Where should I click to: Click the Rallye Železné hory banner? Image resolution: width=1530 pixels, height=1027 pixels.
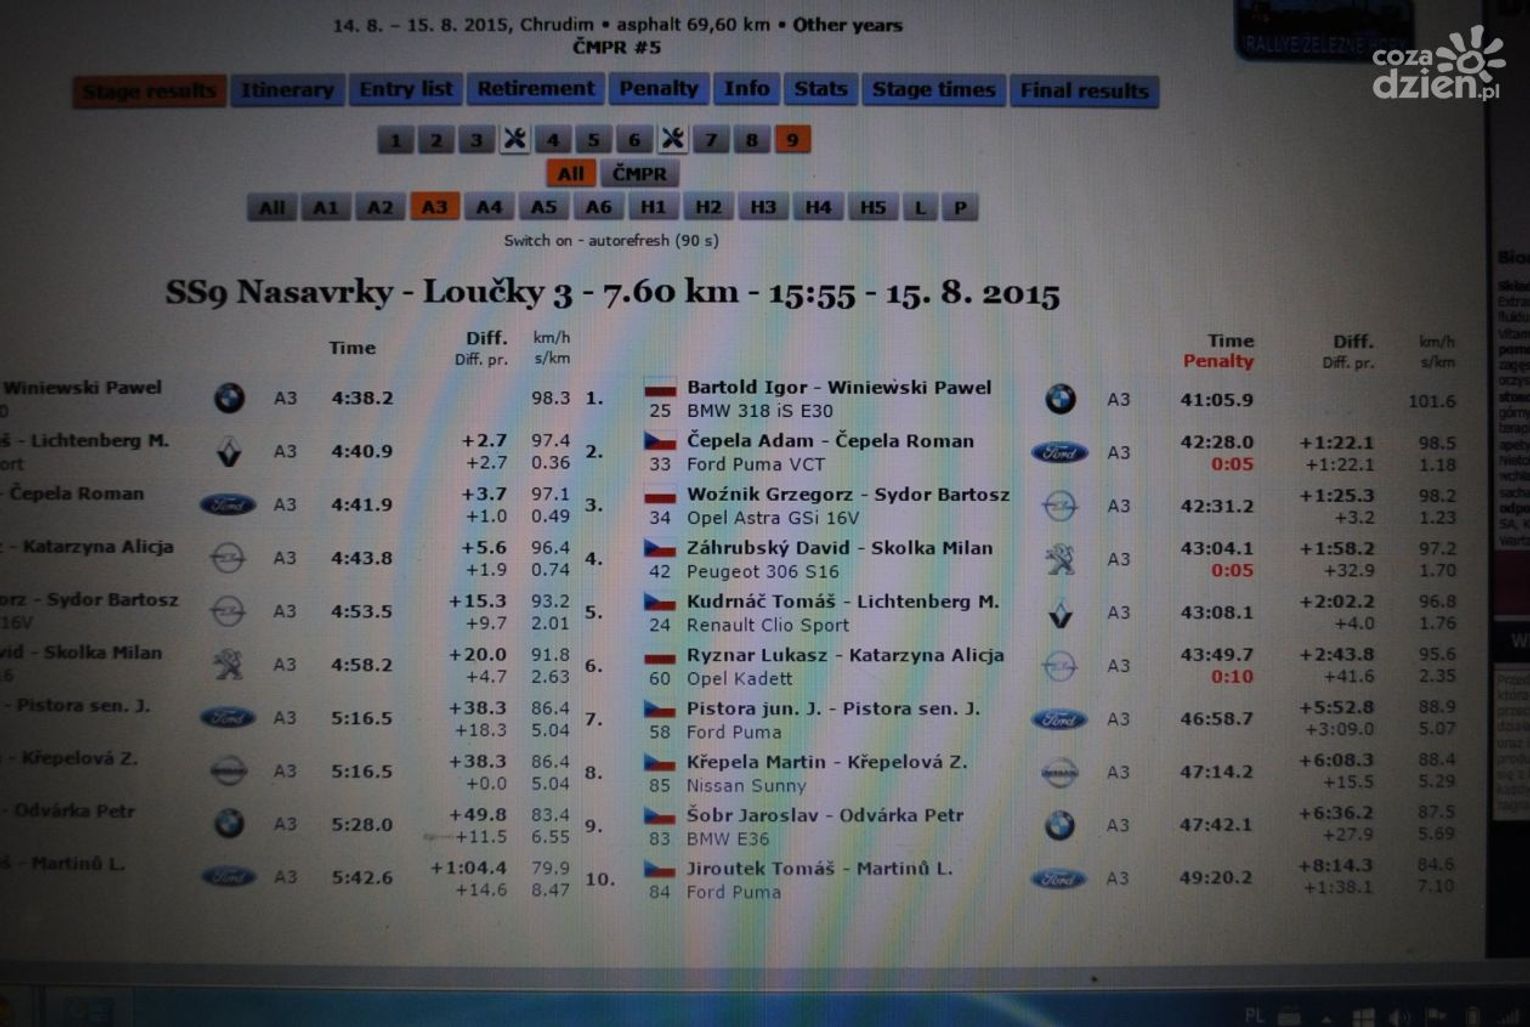pos(1325,29)
